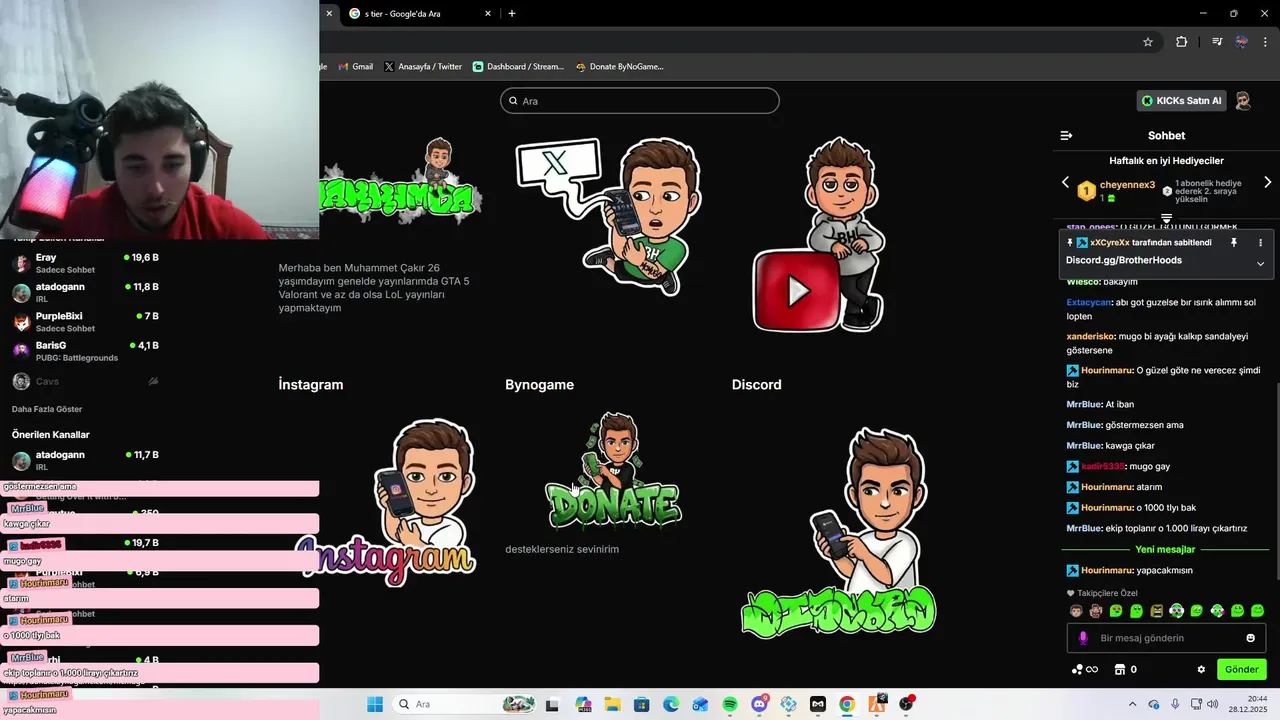Bookmark this page with the star icon
Viewport: 1280px width, 720px height.
coord(1148,42)
